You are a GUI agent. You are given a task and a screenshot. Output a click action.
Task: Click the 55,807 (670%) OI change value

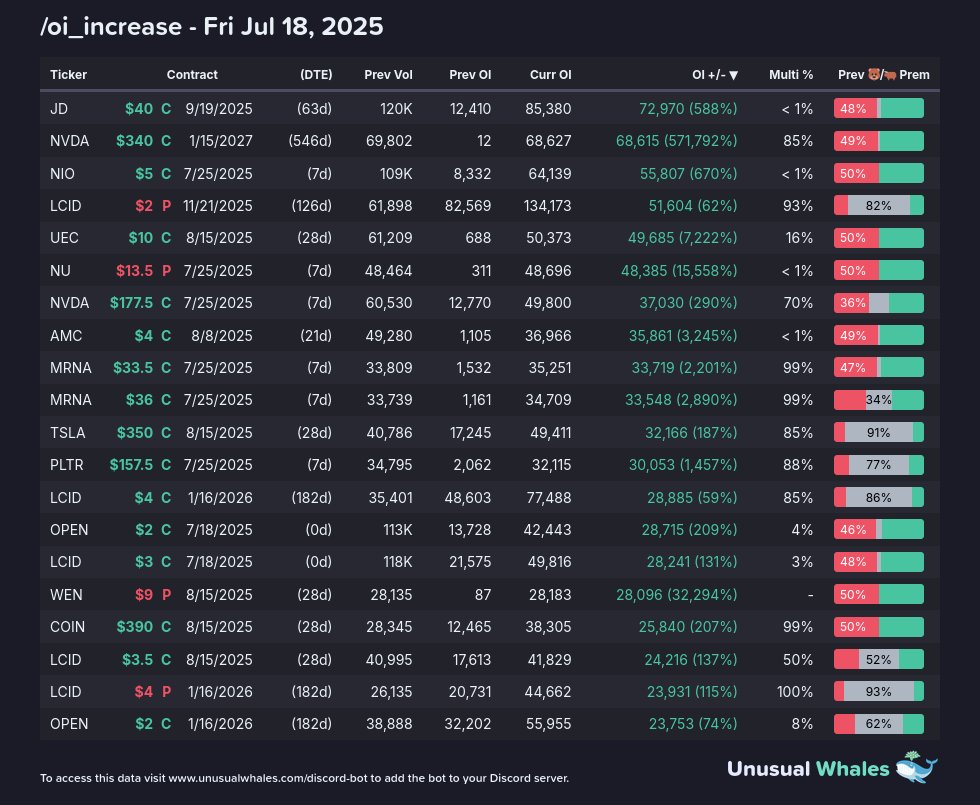pyautogui.click(x=689, y=173)
